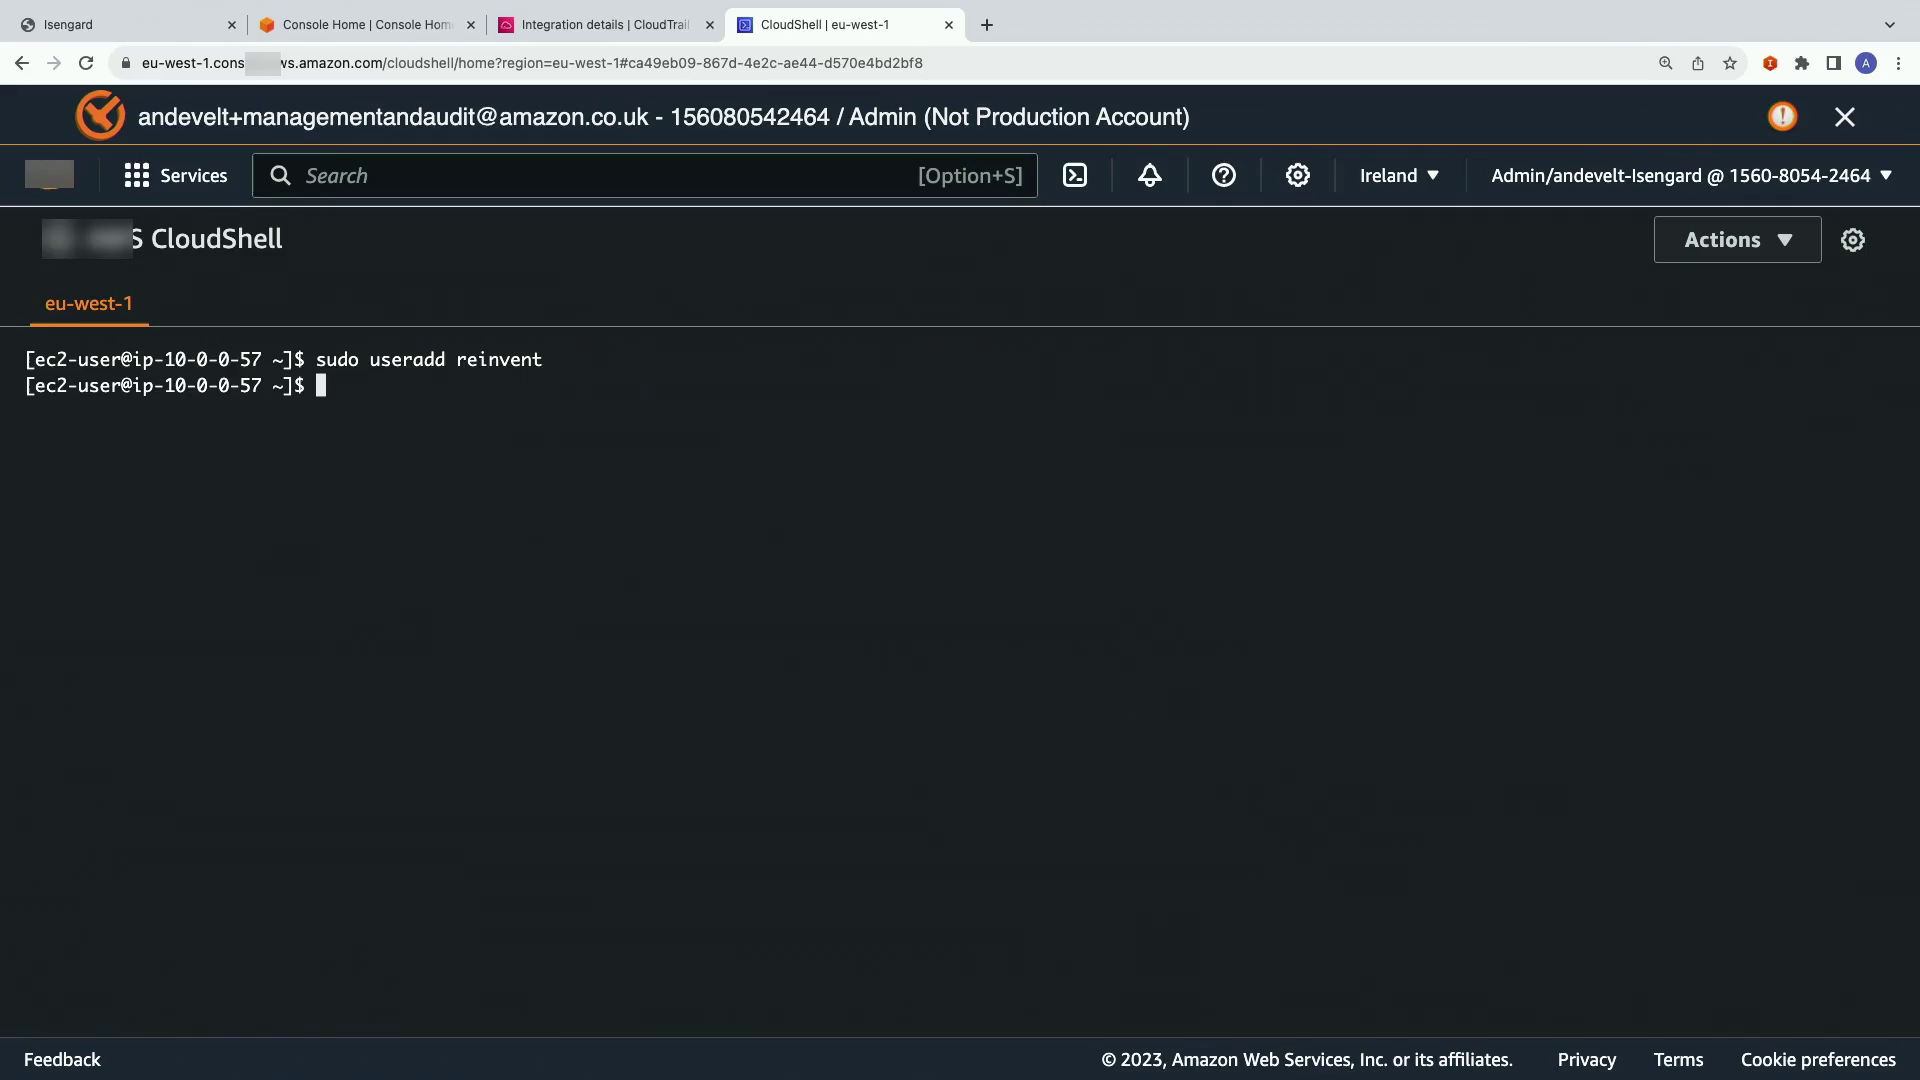Open Cookie preferences
This screenshot has height=1080, width=1920.
(x=1818, y=1060)
